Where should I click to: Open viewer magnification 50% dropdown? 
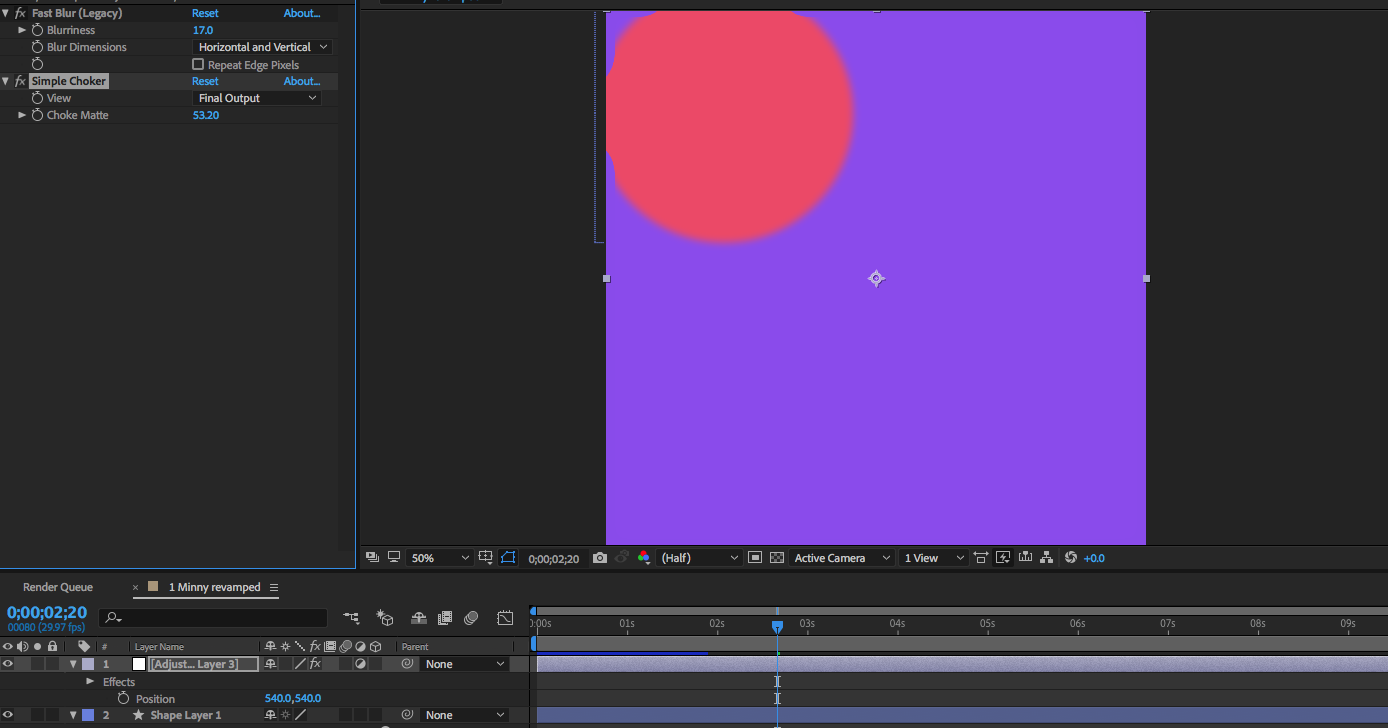pyautogui.click(x=440, y=558)
